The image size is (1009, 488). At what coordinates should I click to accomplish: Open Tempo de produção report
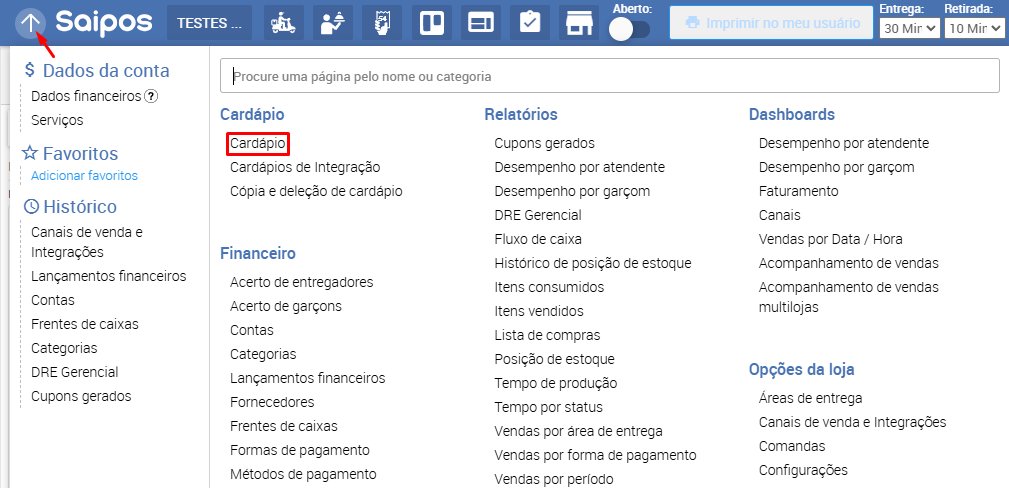point(556,384)
